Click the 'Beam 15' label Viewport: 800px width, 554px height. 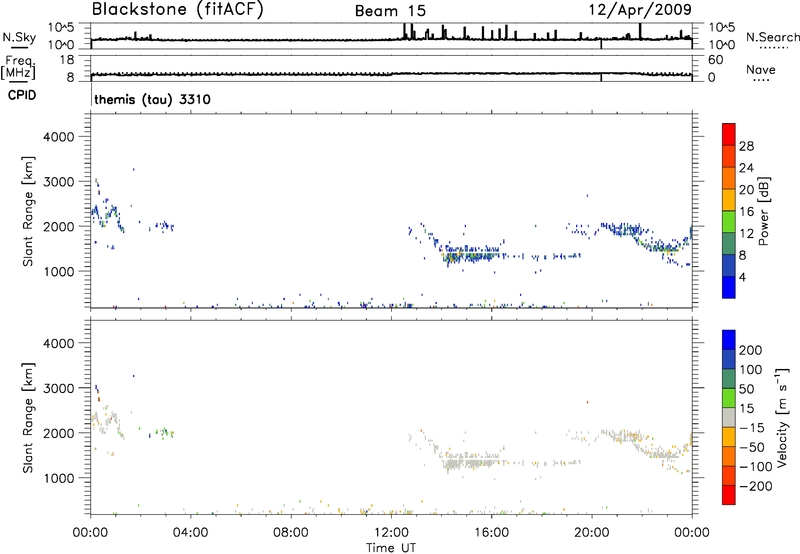point(390,11)
